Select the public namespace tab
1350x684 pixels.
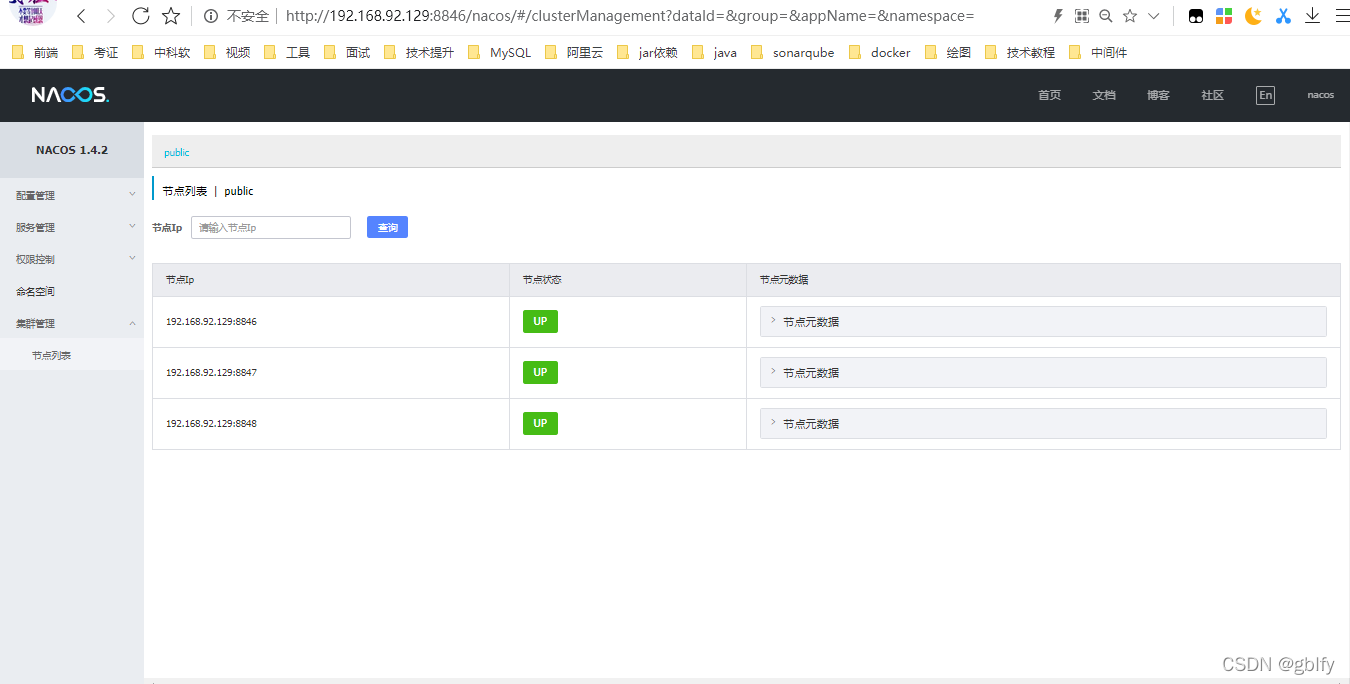[x=177, y=152]
